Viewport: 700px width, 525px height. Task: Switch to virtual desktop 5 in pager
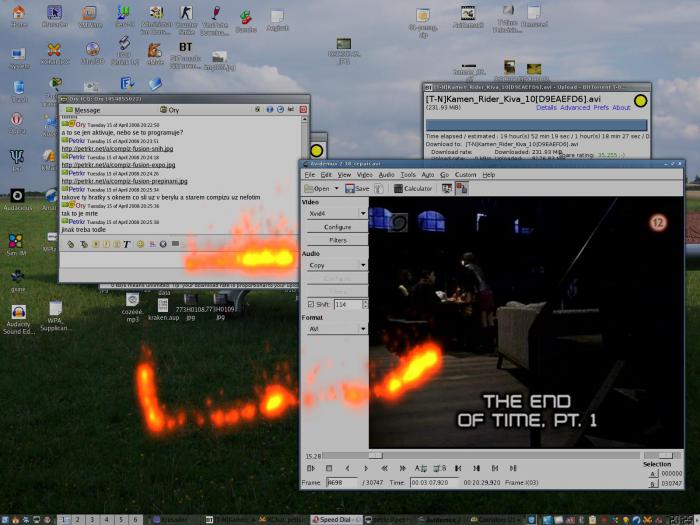[x=121, y=520]
